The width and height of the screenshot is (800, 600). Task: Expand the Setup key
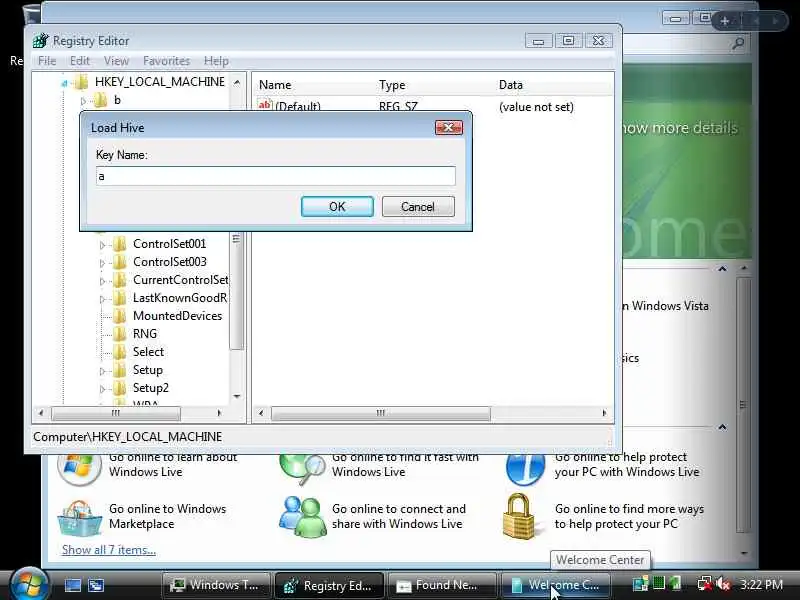coord(102,371)
